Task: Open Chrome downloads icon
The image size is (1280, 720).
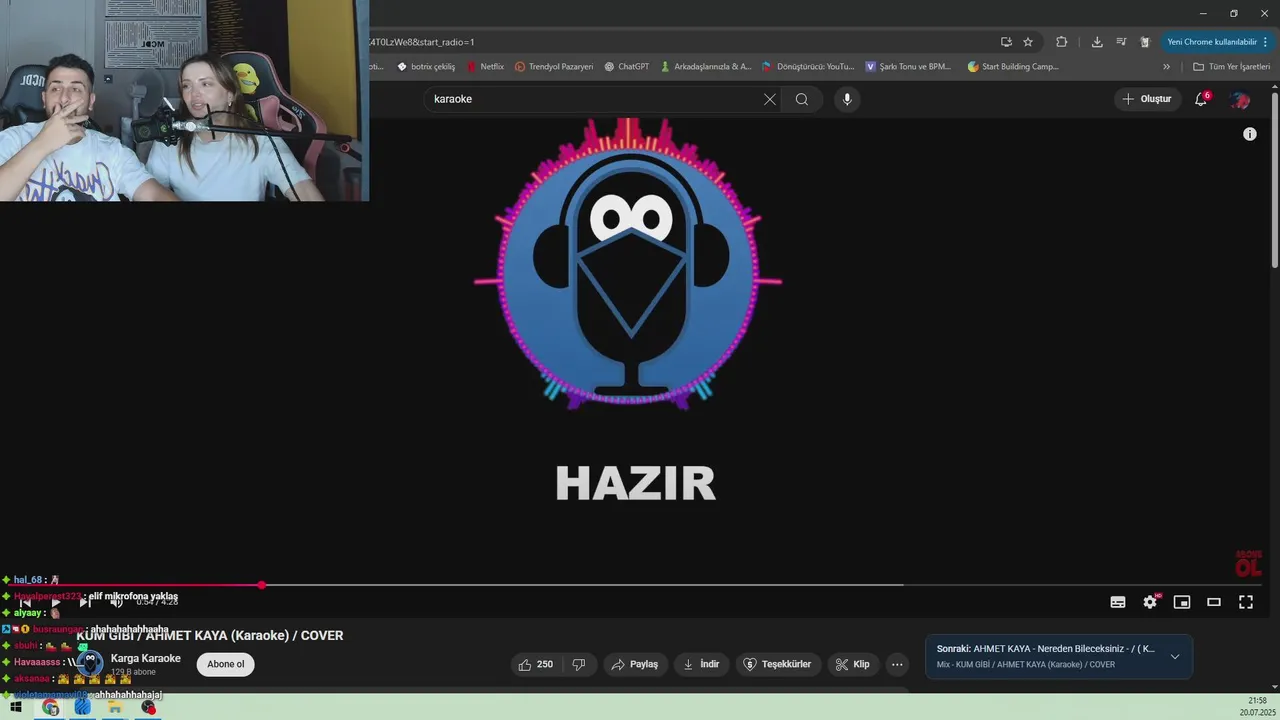Action: click(x=1097, y=42)
